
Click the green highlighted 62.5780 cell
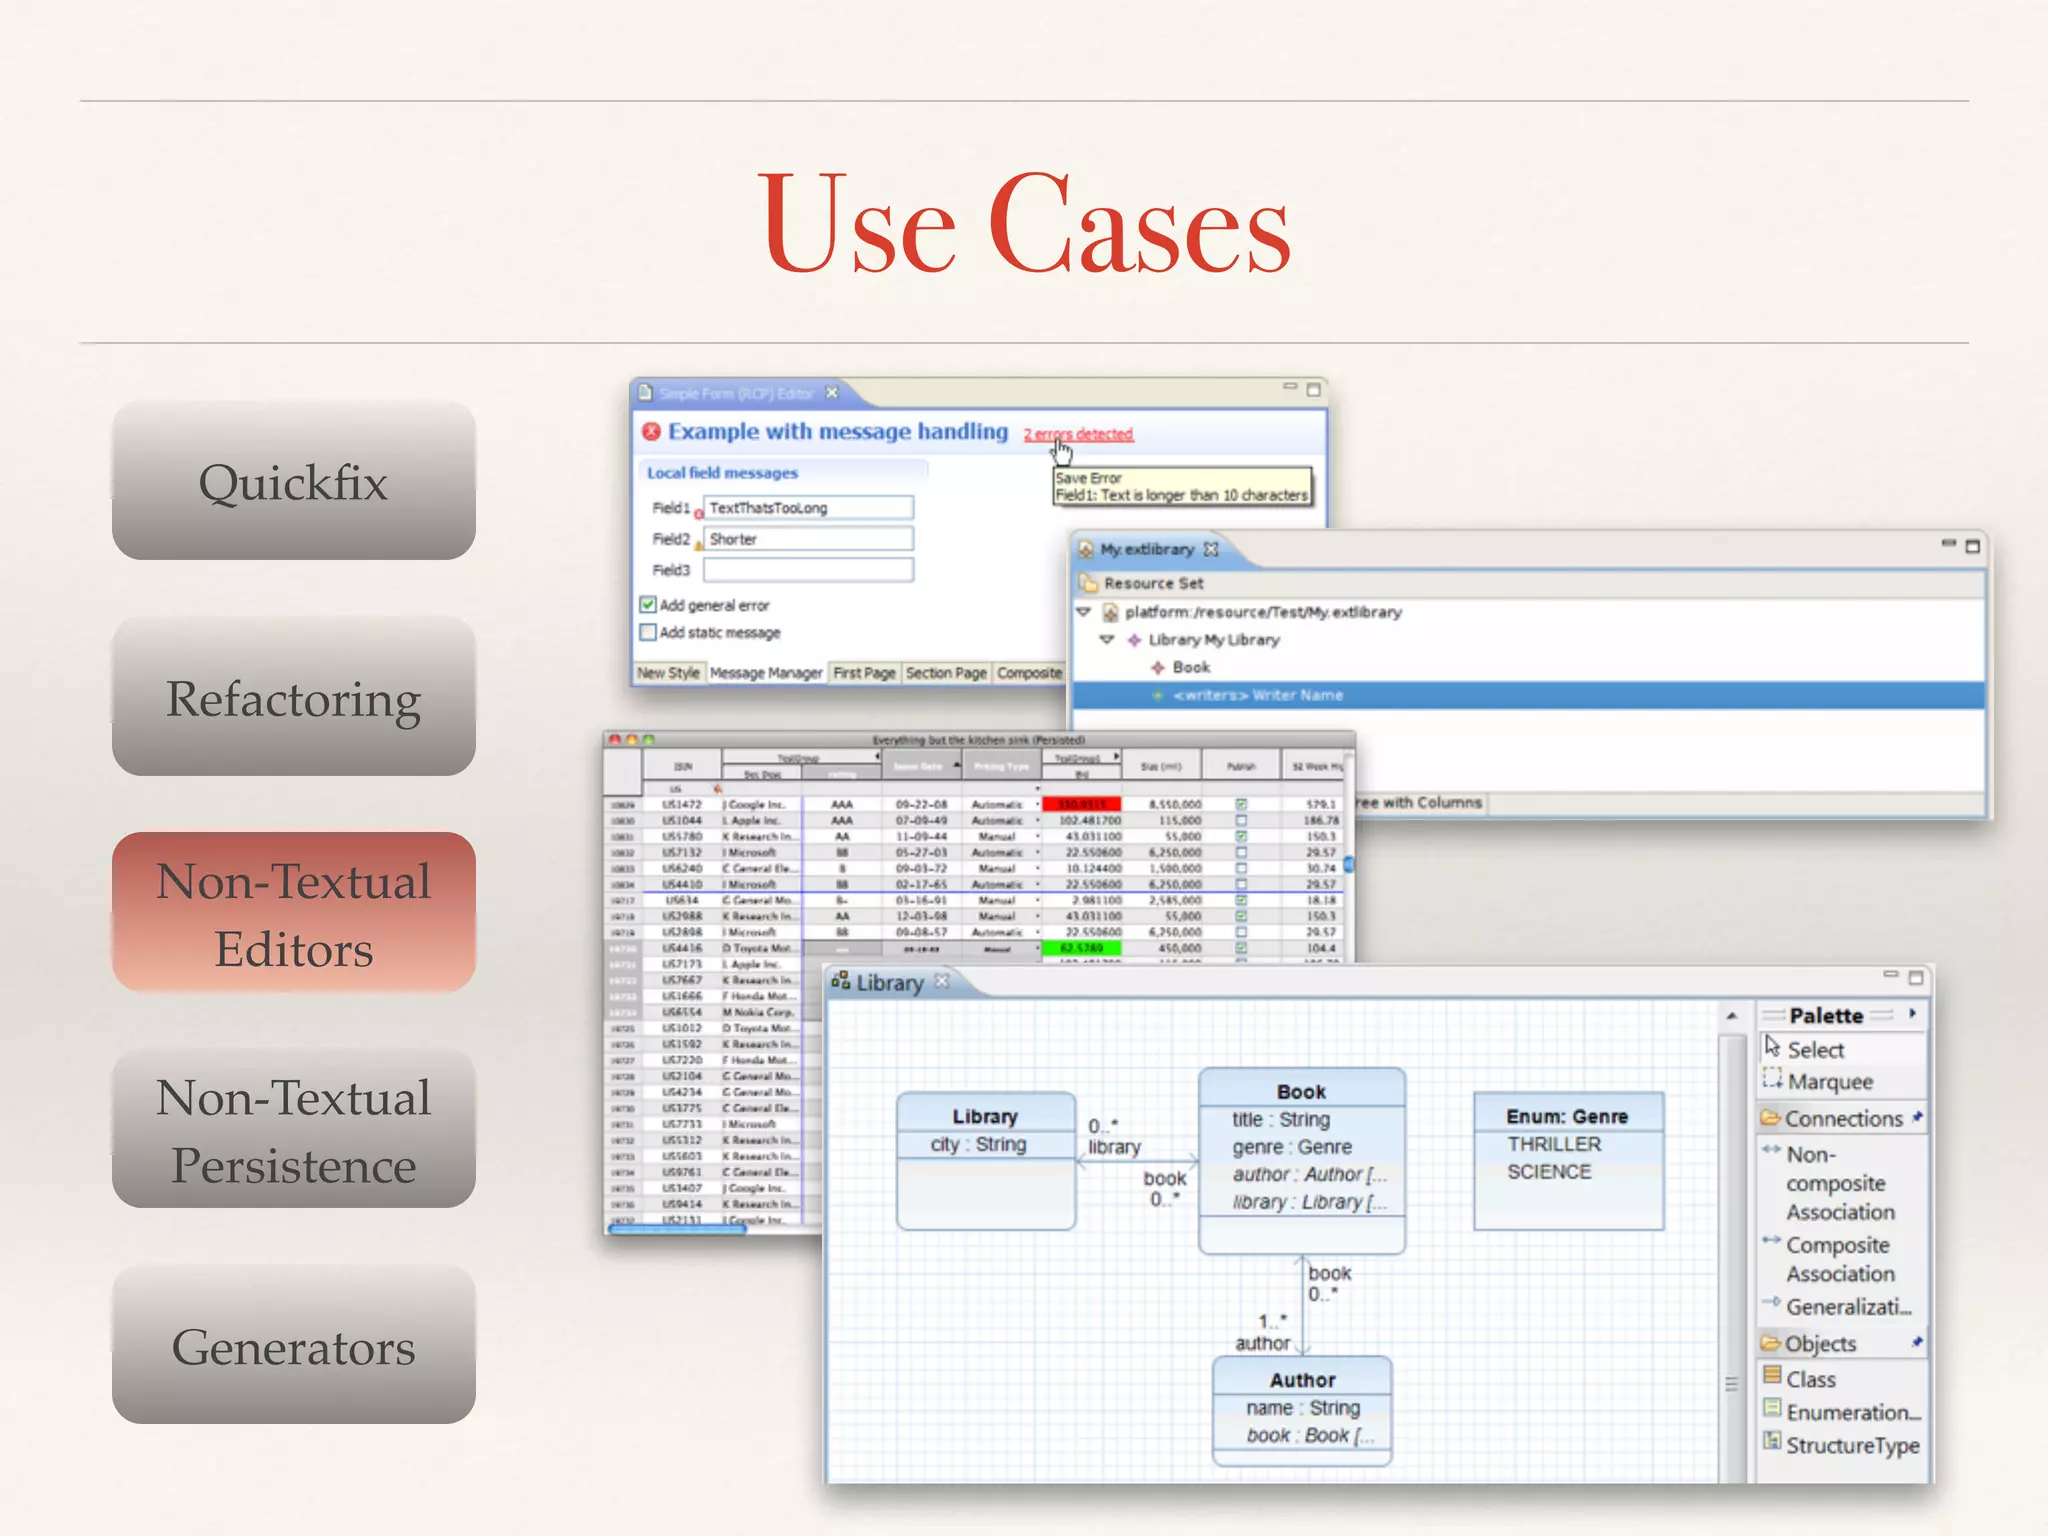tap(1081, 948)
